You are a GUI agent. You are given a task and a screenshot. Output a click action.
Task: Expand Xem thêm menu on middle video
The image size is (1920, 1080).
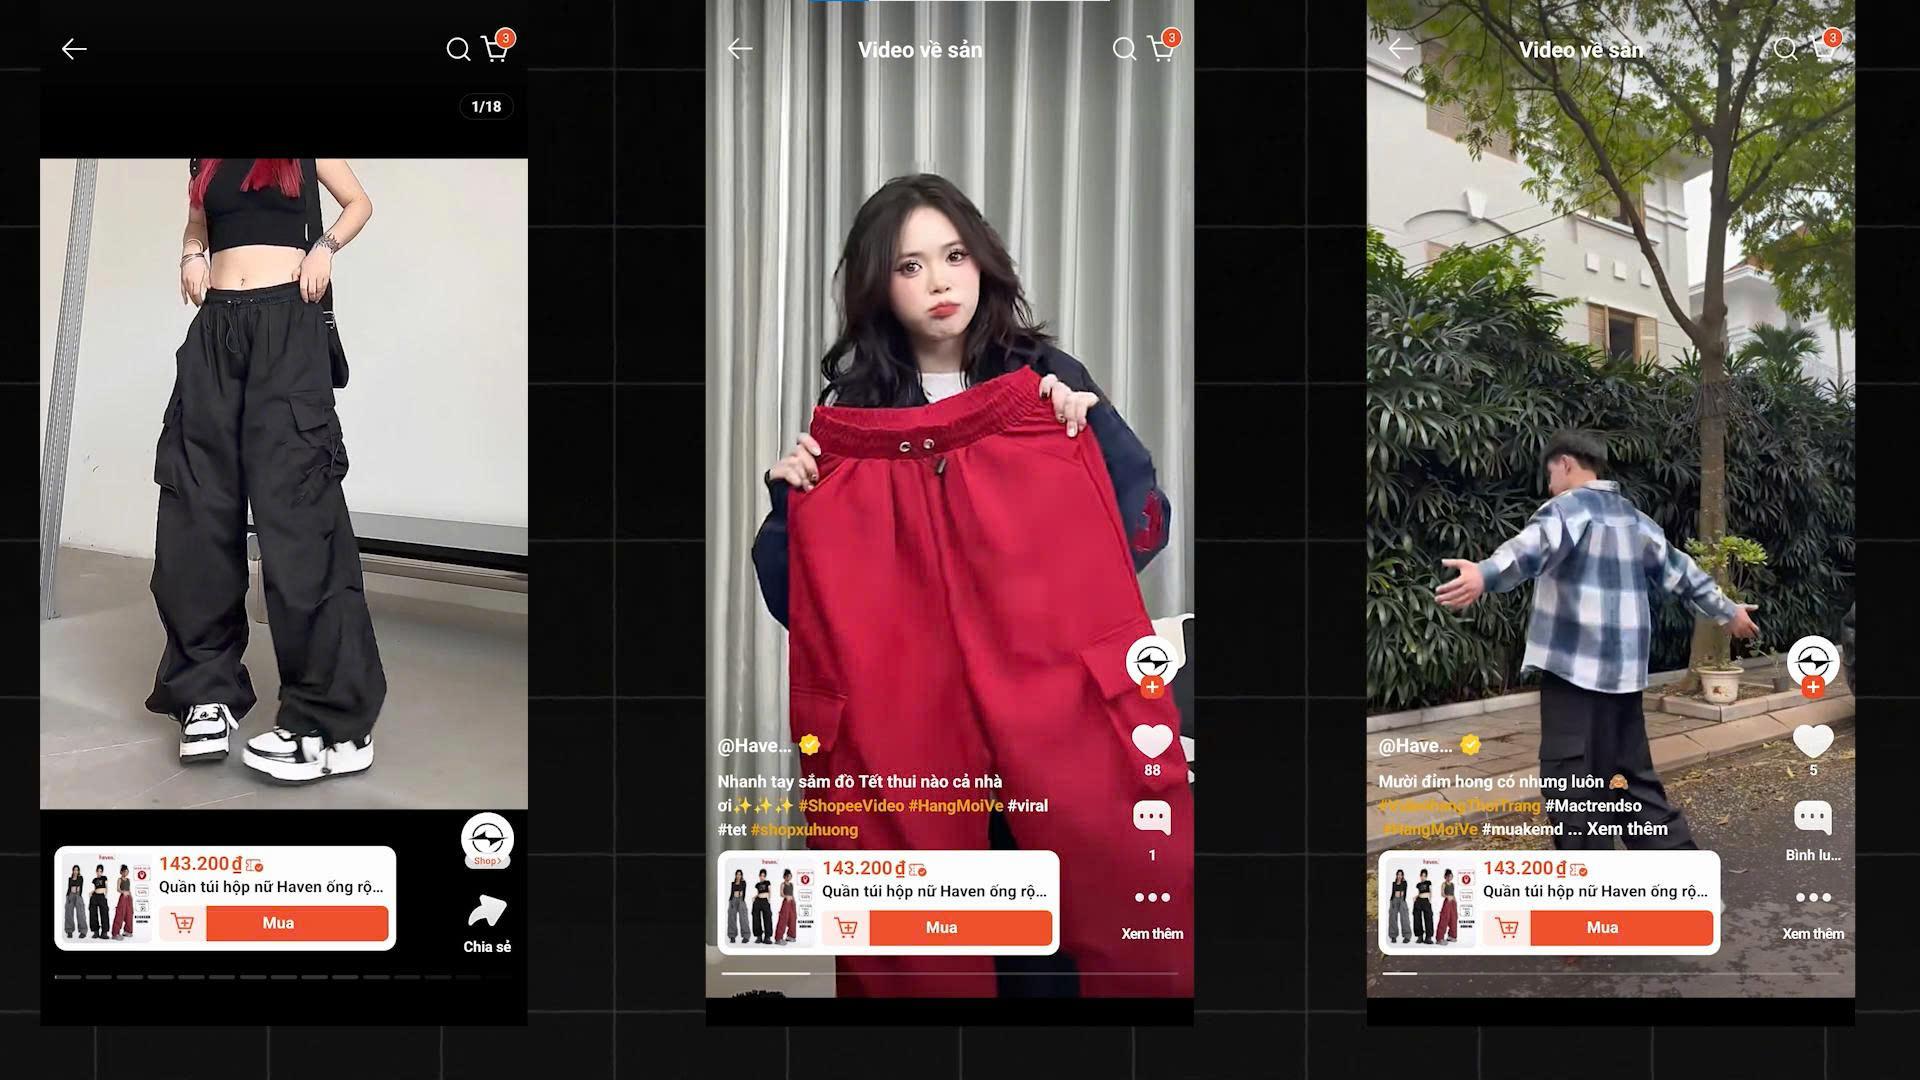[x=1152, y=898]
